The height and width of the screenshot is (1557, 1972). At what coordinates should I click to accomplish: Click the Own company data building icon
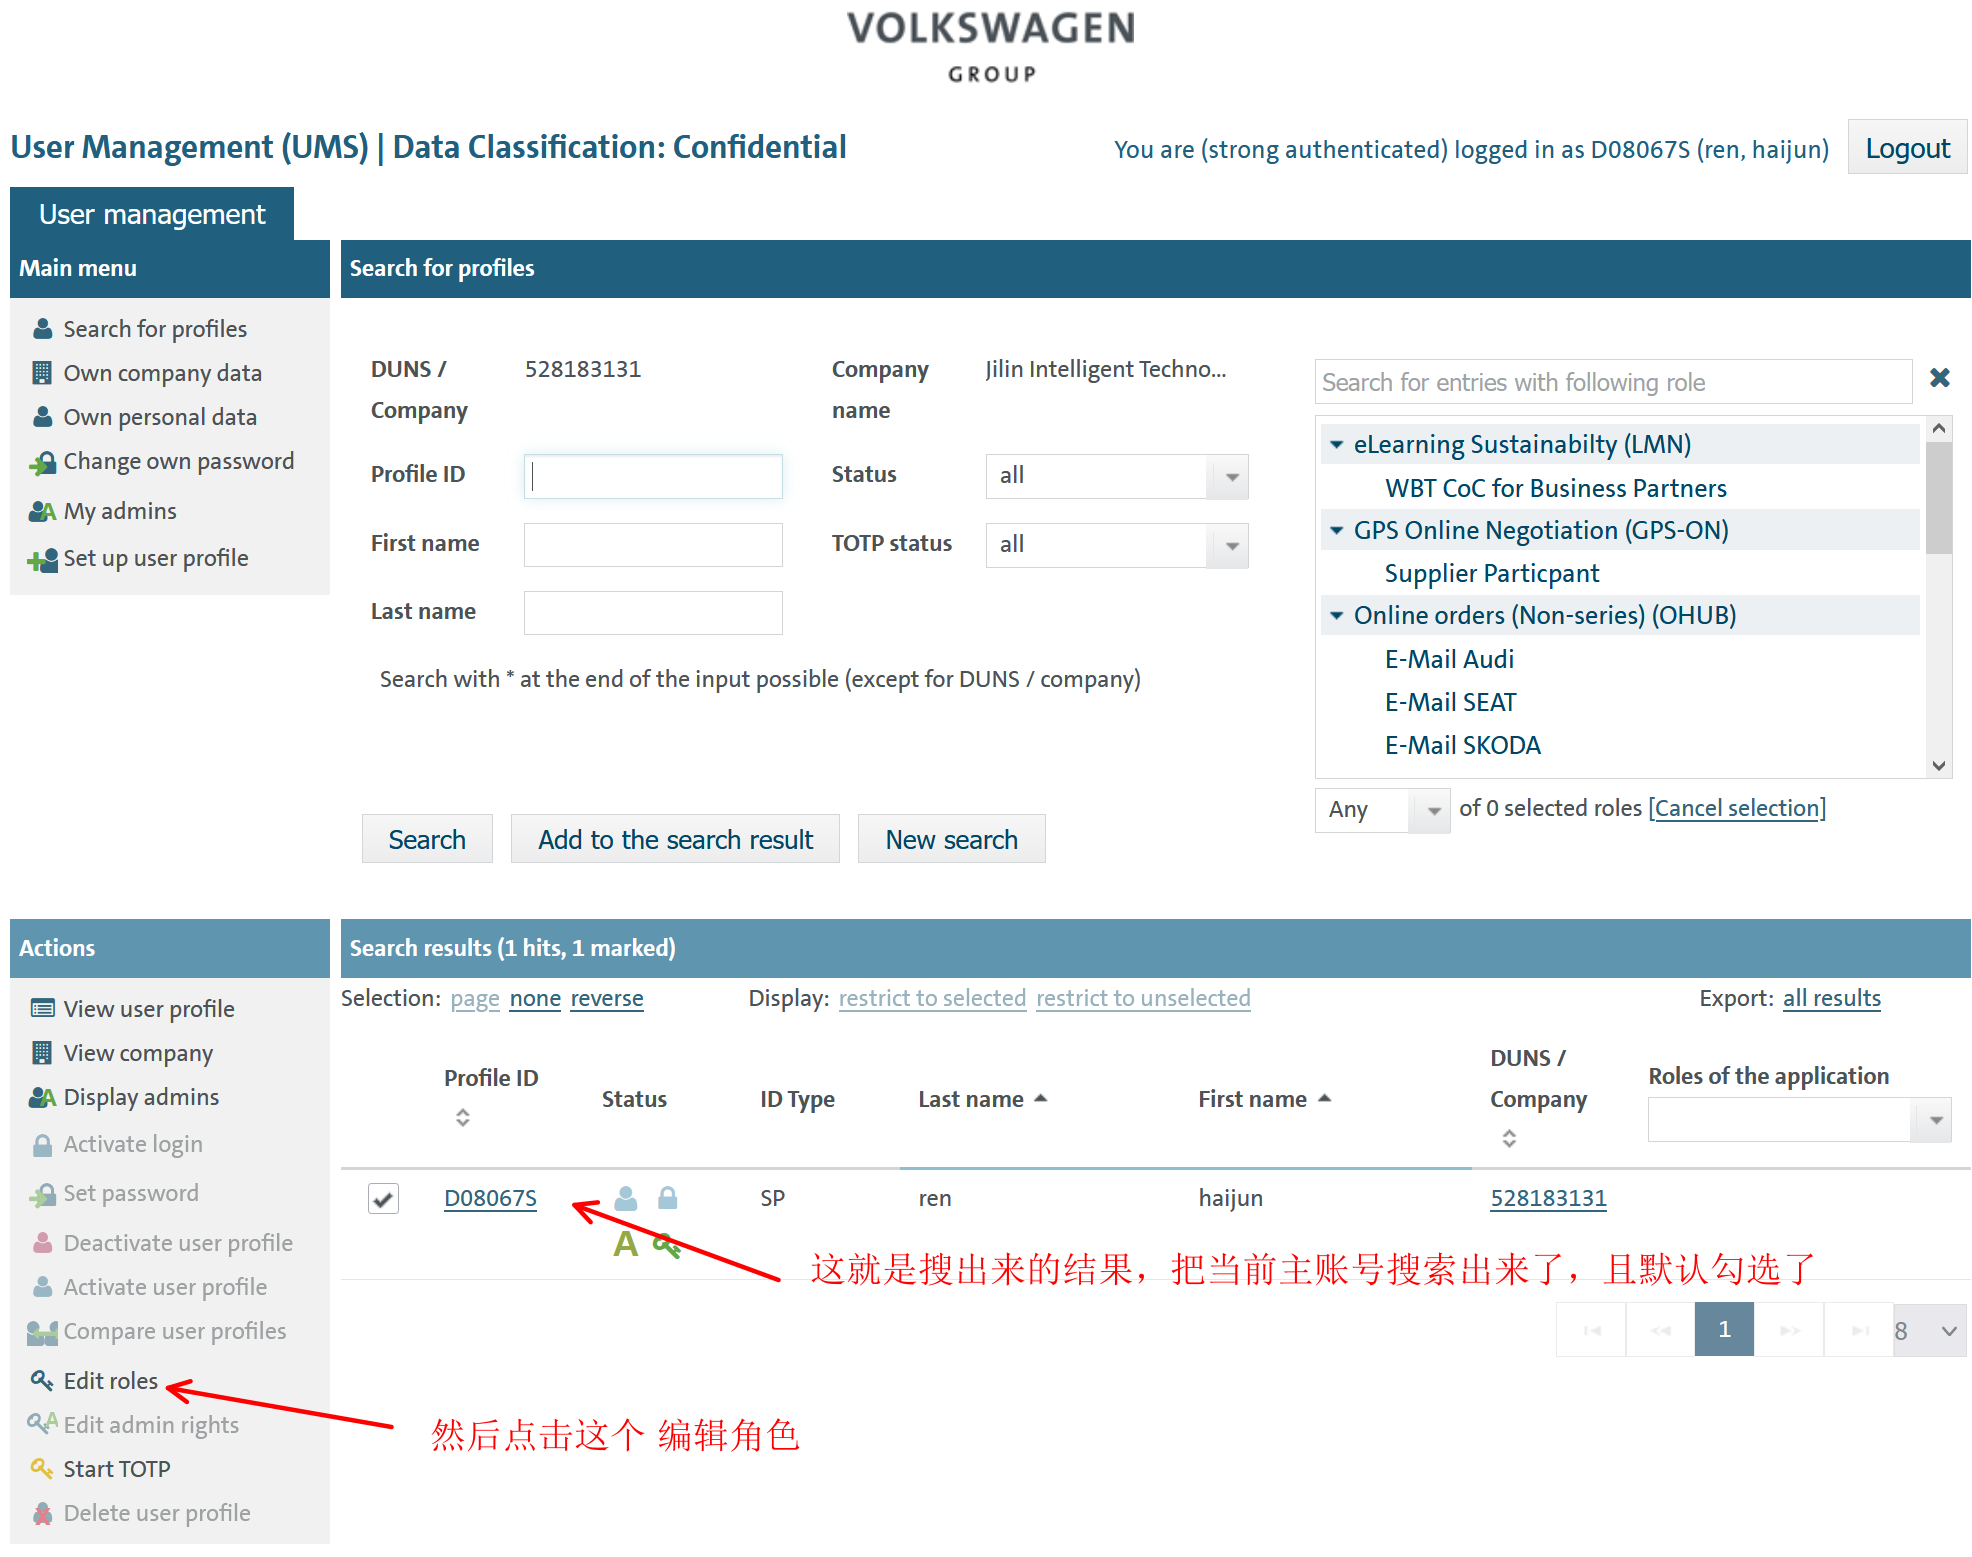[x=42, y=373]
